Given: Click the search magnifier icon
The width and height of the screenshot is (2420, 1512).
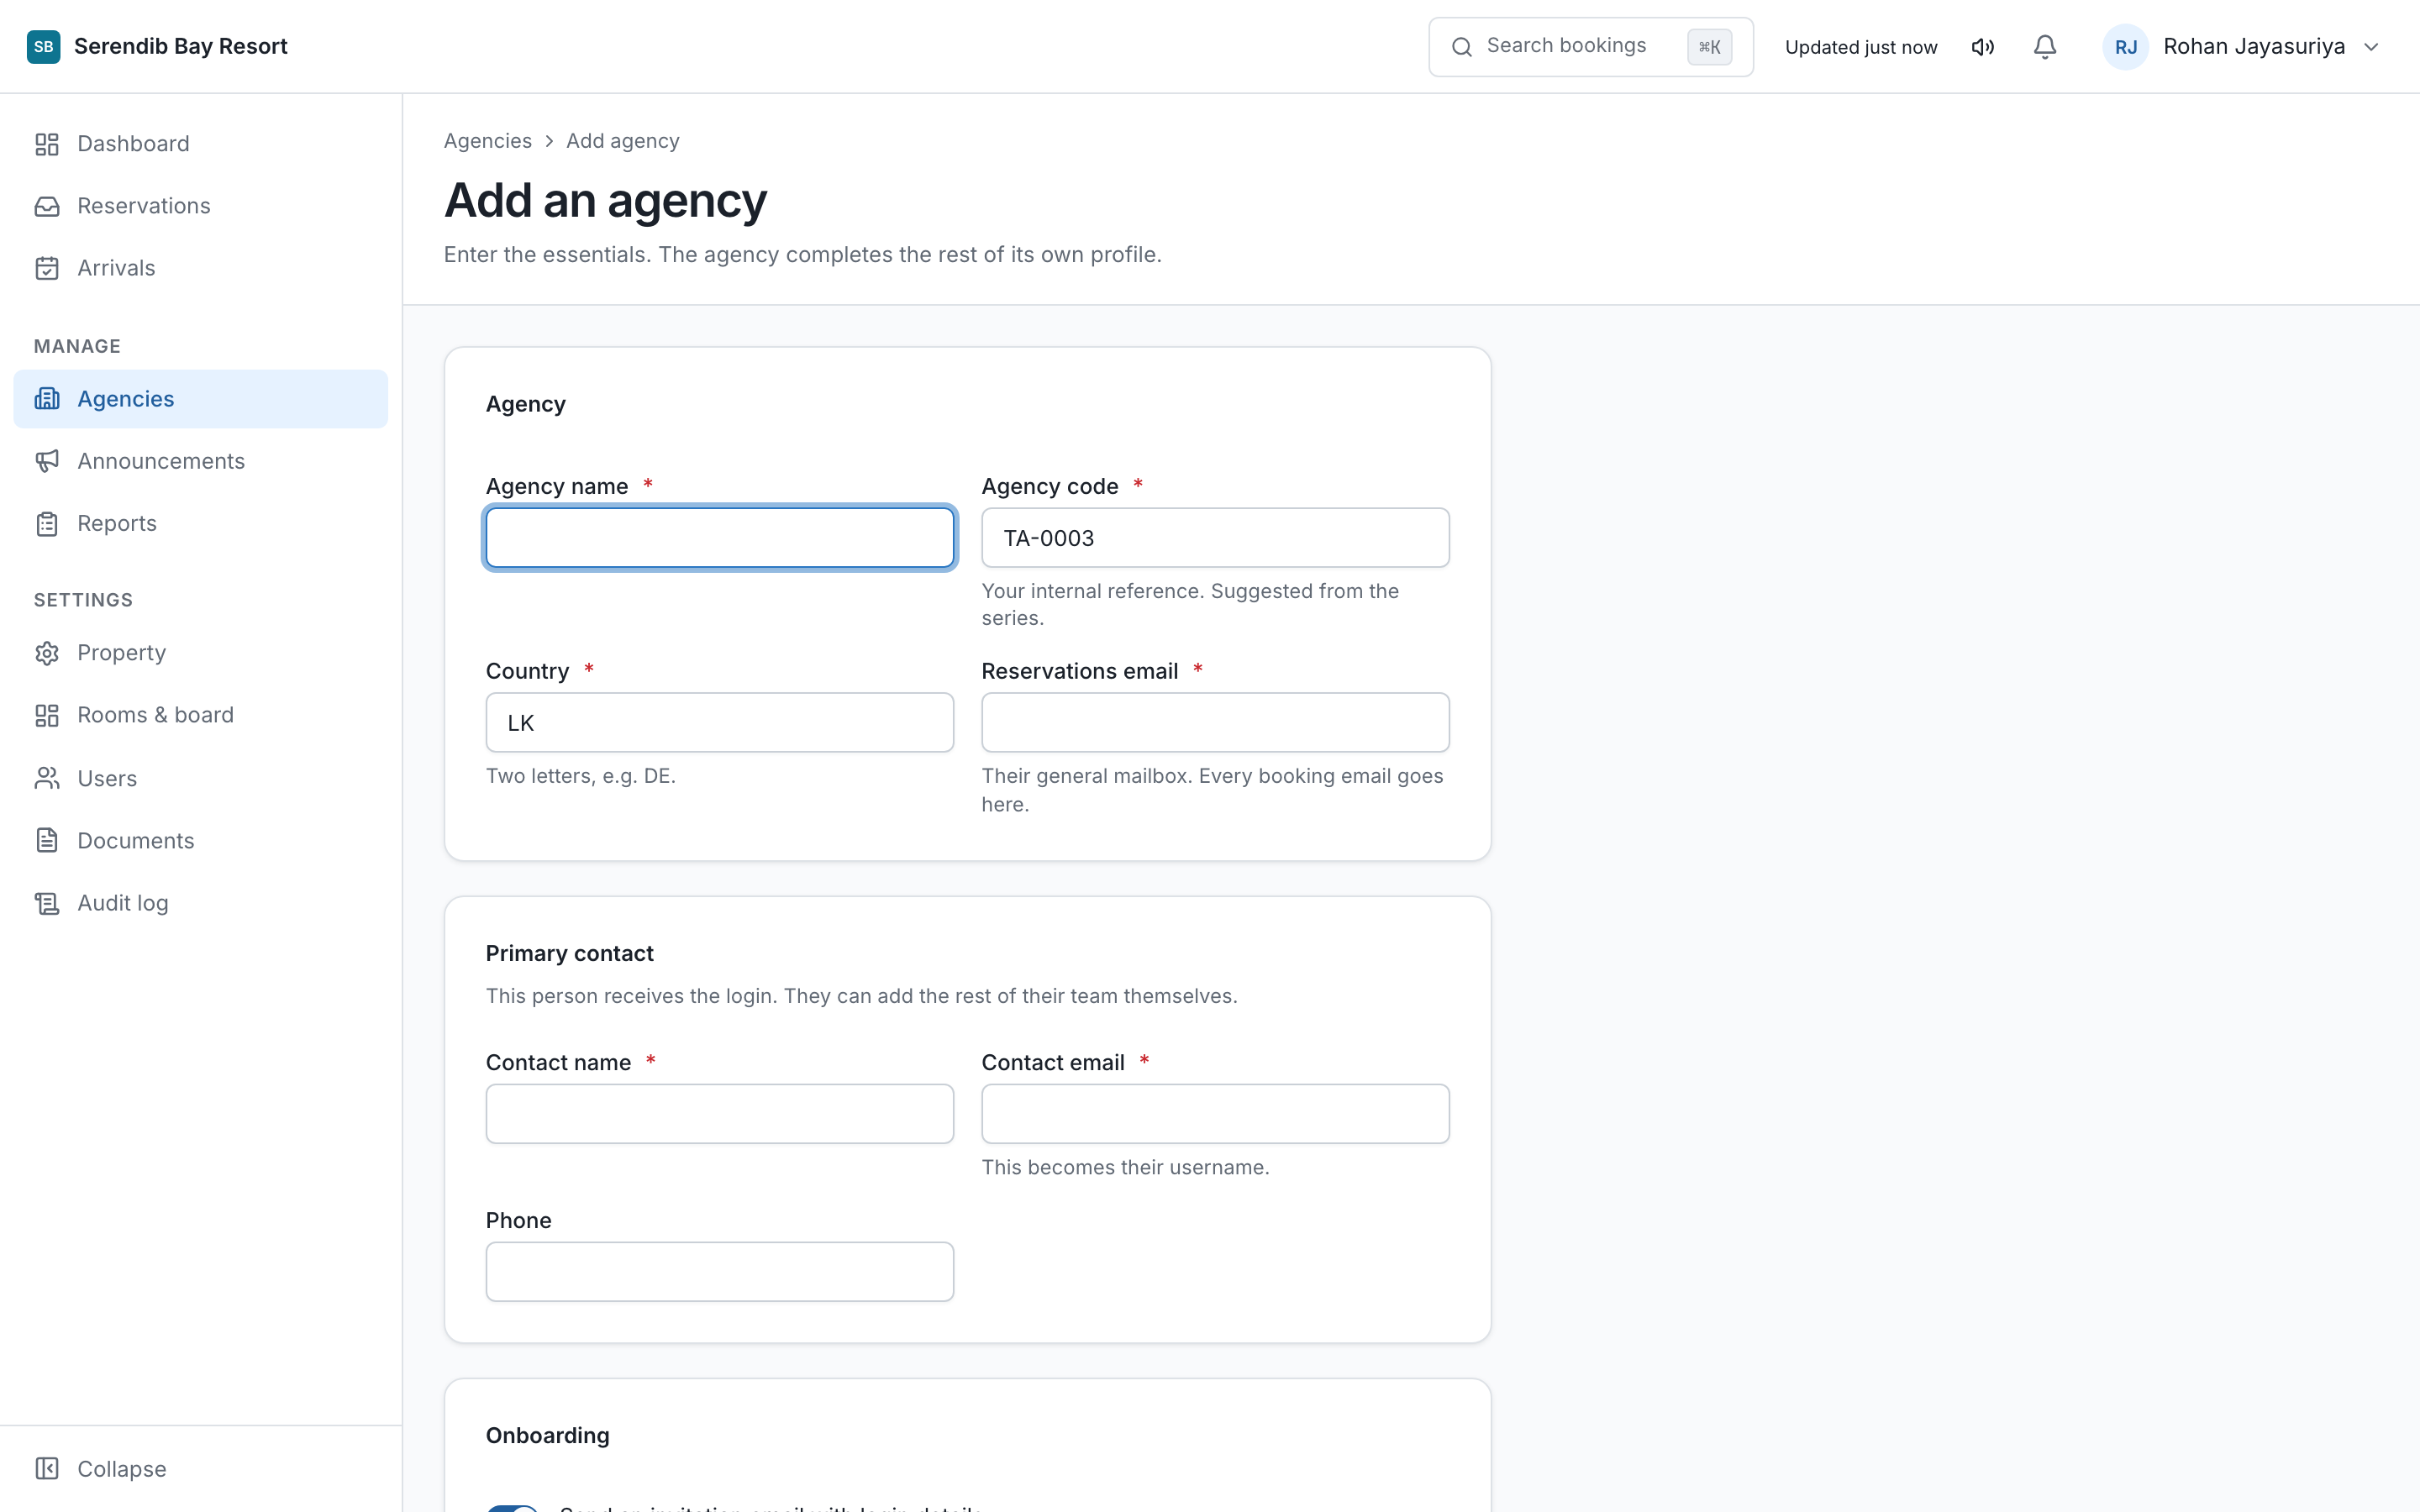Looking at the screenshot, I should tap(1462, 47).
